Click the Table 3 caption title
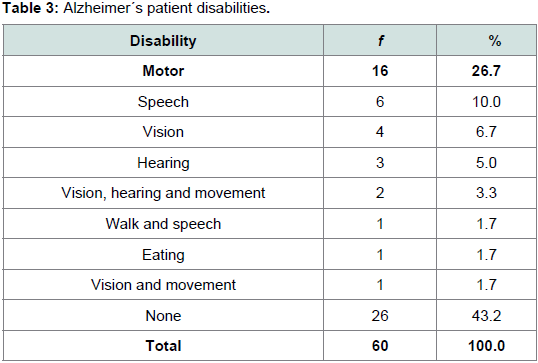The image size is (538, 363). coord(136,8)
